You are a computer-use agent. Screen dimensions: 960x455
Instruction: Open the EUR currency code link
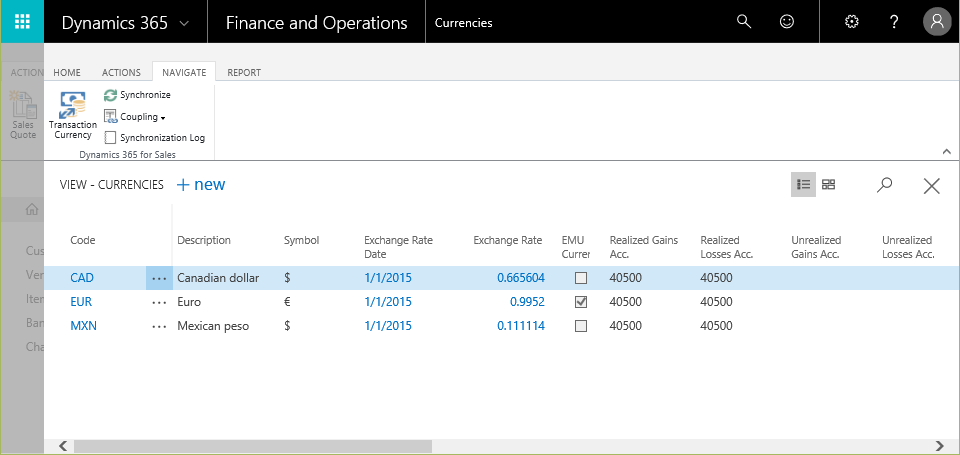click(81, 302)
